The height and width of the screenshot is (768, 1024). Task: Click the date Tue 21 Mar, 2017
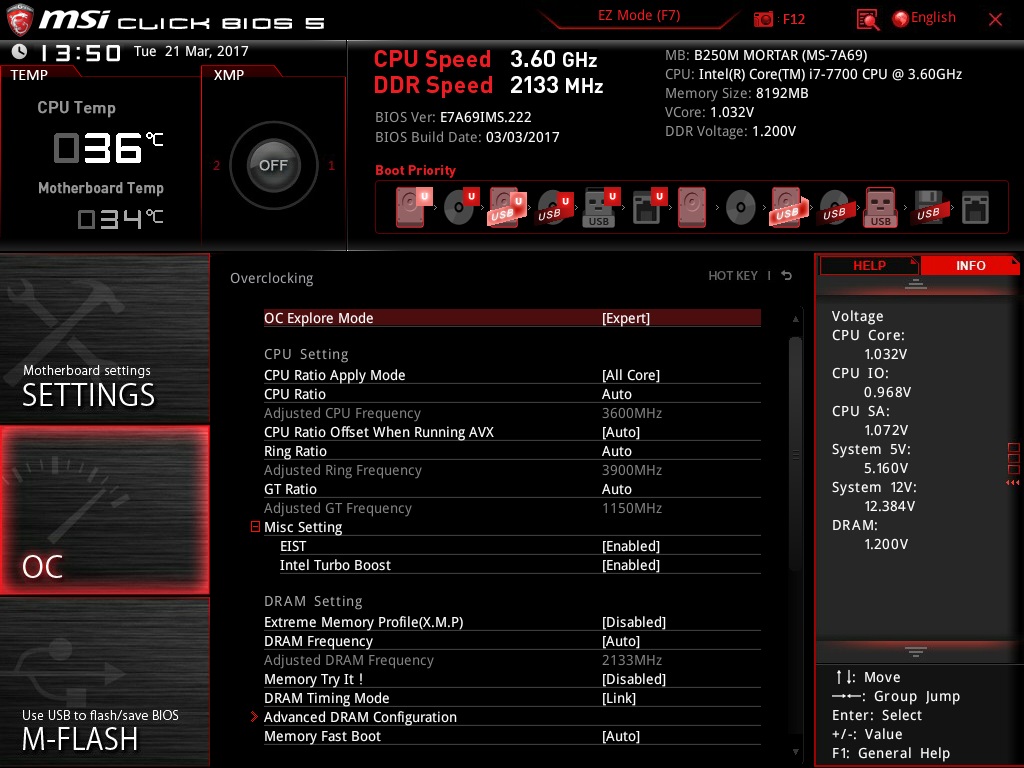191,51
